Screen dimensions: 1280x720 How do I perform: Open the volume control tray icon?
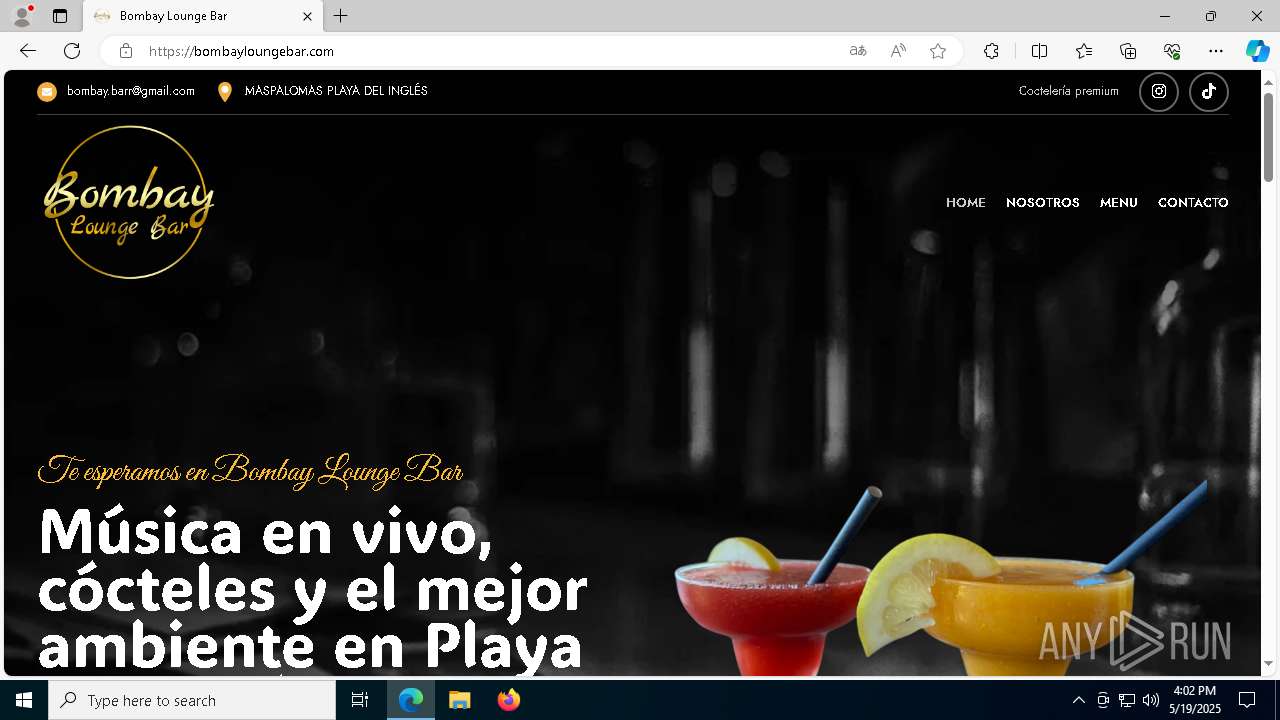point(1151,700)
